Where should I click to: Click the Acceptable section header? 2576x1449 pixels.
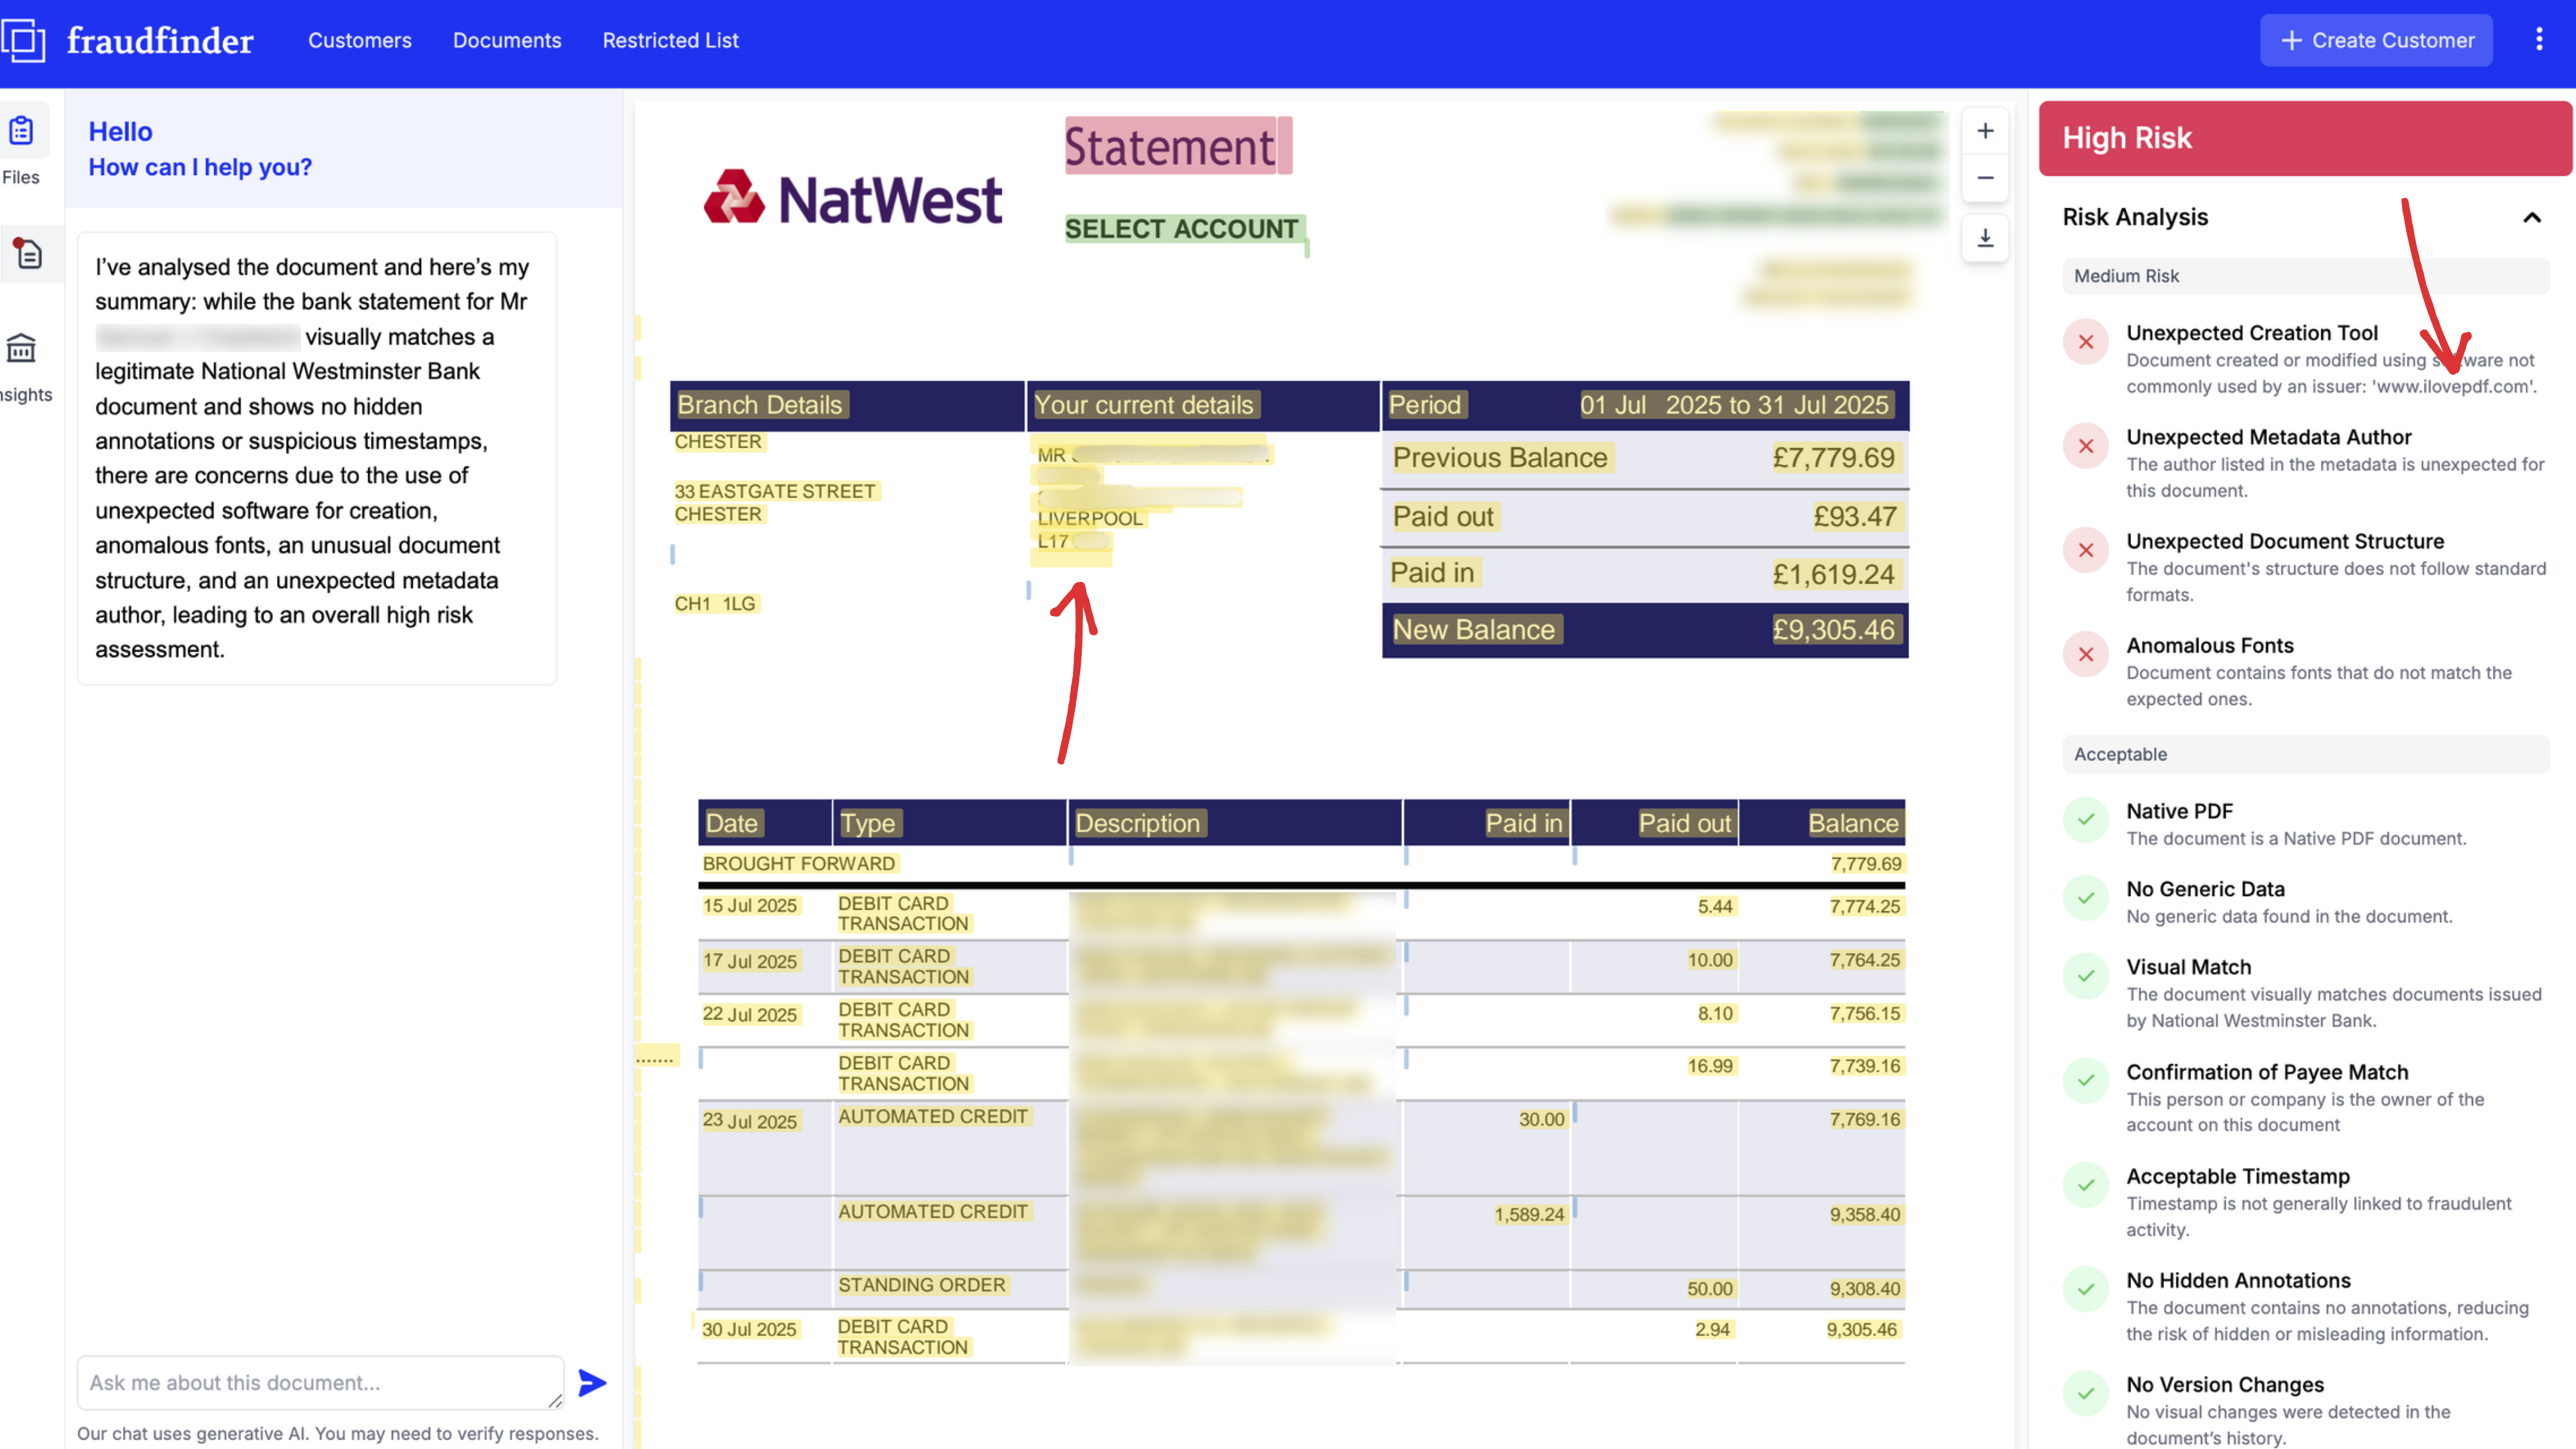click(x=2305, y=754)
